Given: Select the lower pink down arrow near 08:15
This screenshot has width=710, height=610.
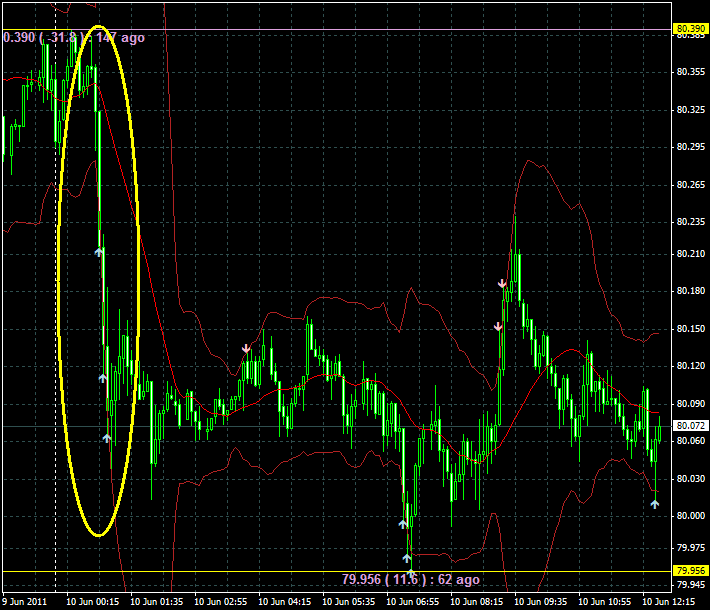Looking at the screenshot, I should tap(498, 326).
